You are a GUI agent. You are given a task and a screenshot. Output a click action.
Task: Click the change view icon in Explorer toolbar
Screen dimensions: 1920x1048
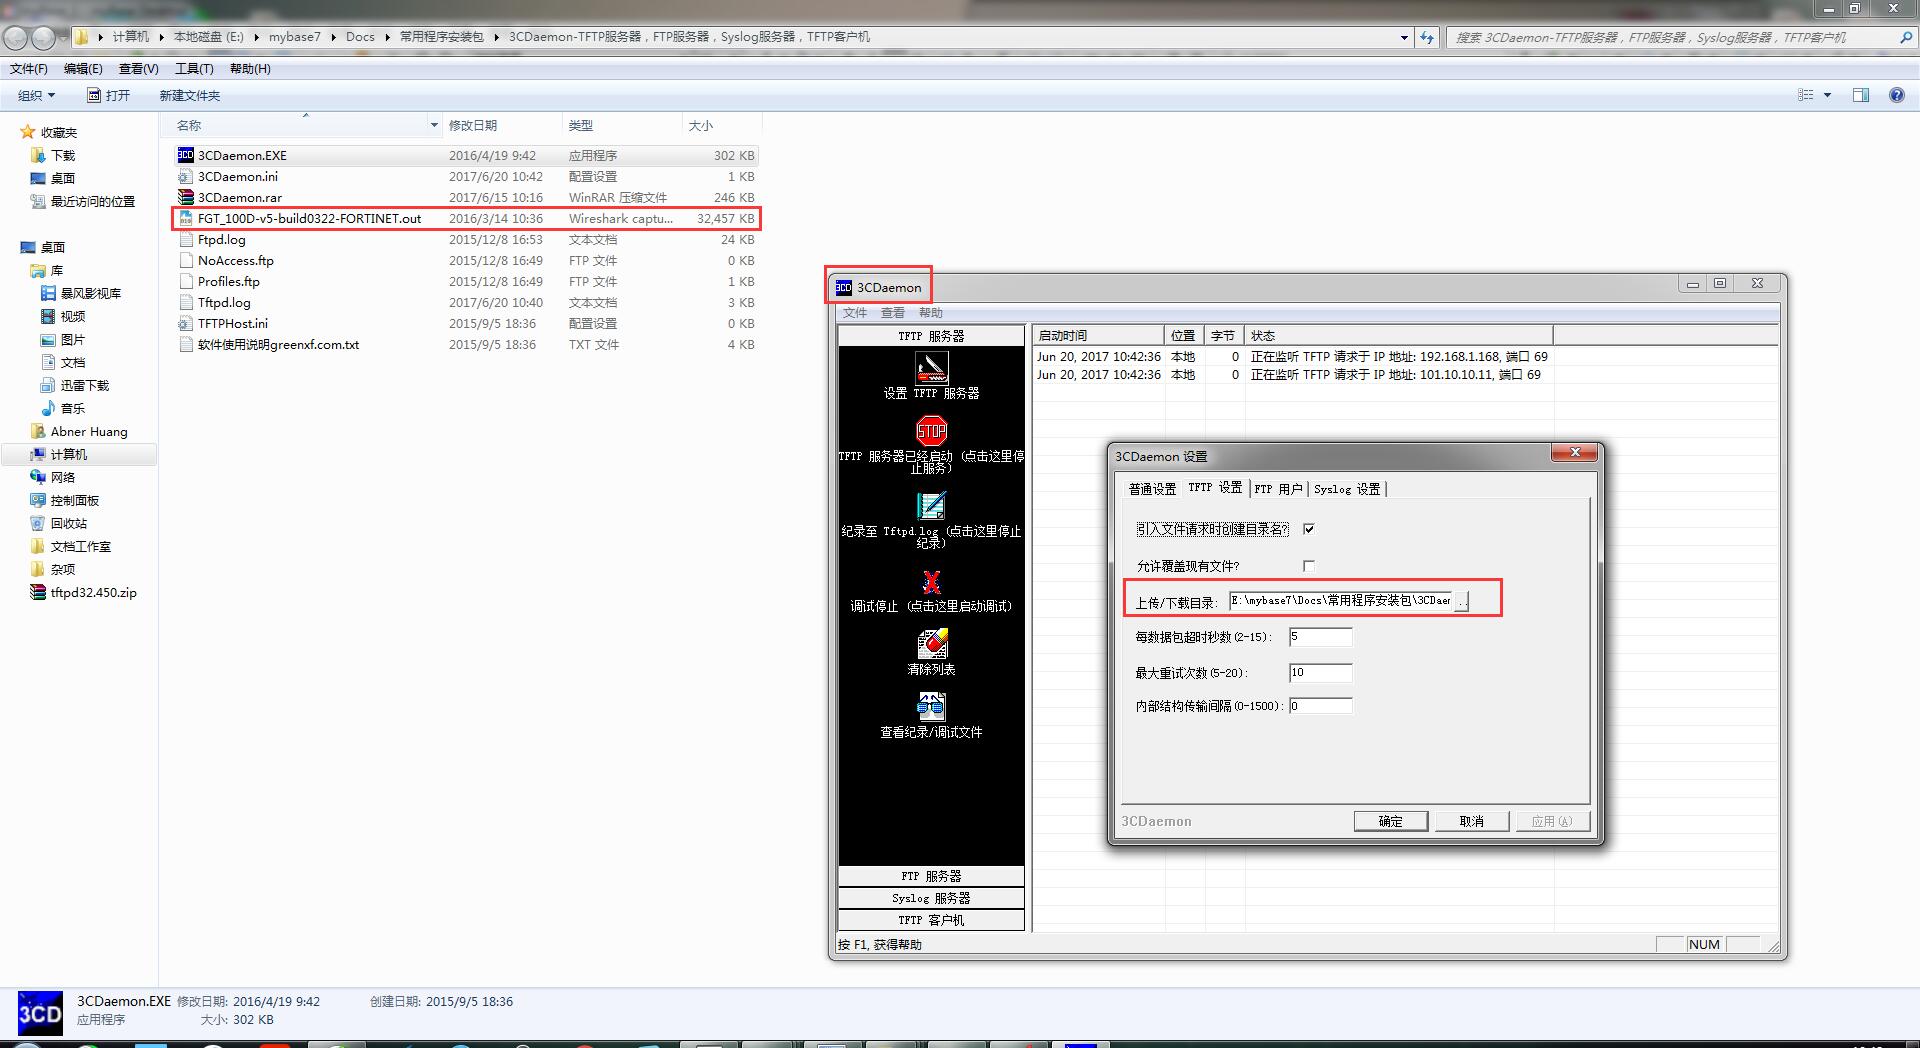click(1806, 95)
